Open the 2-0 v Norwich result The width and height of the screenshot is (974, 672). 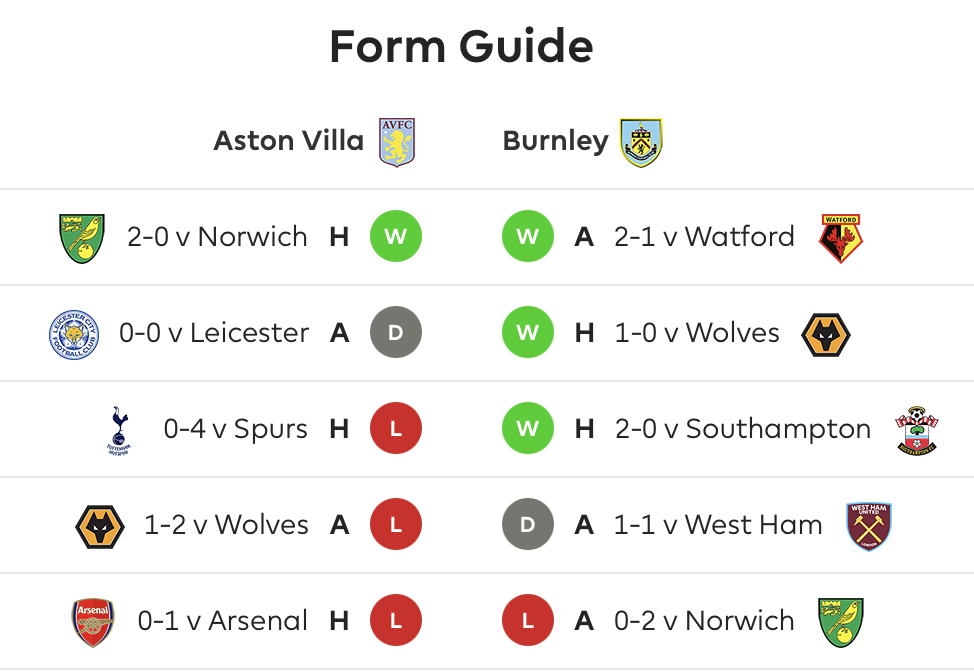point(217,237)
